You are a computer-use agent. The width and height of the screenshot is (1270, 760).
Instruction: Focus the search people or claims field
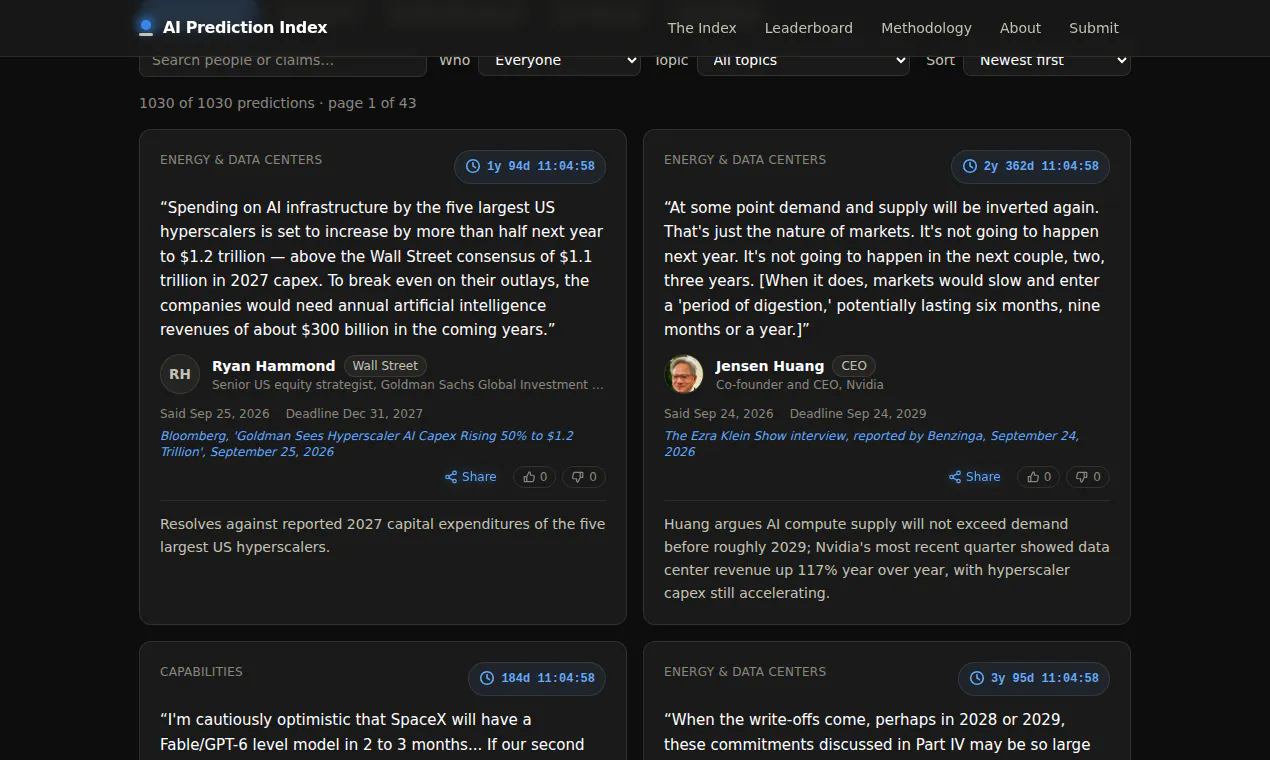[283, 60]
